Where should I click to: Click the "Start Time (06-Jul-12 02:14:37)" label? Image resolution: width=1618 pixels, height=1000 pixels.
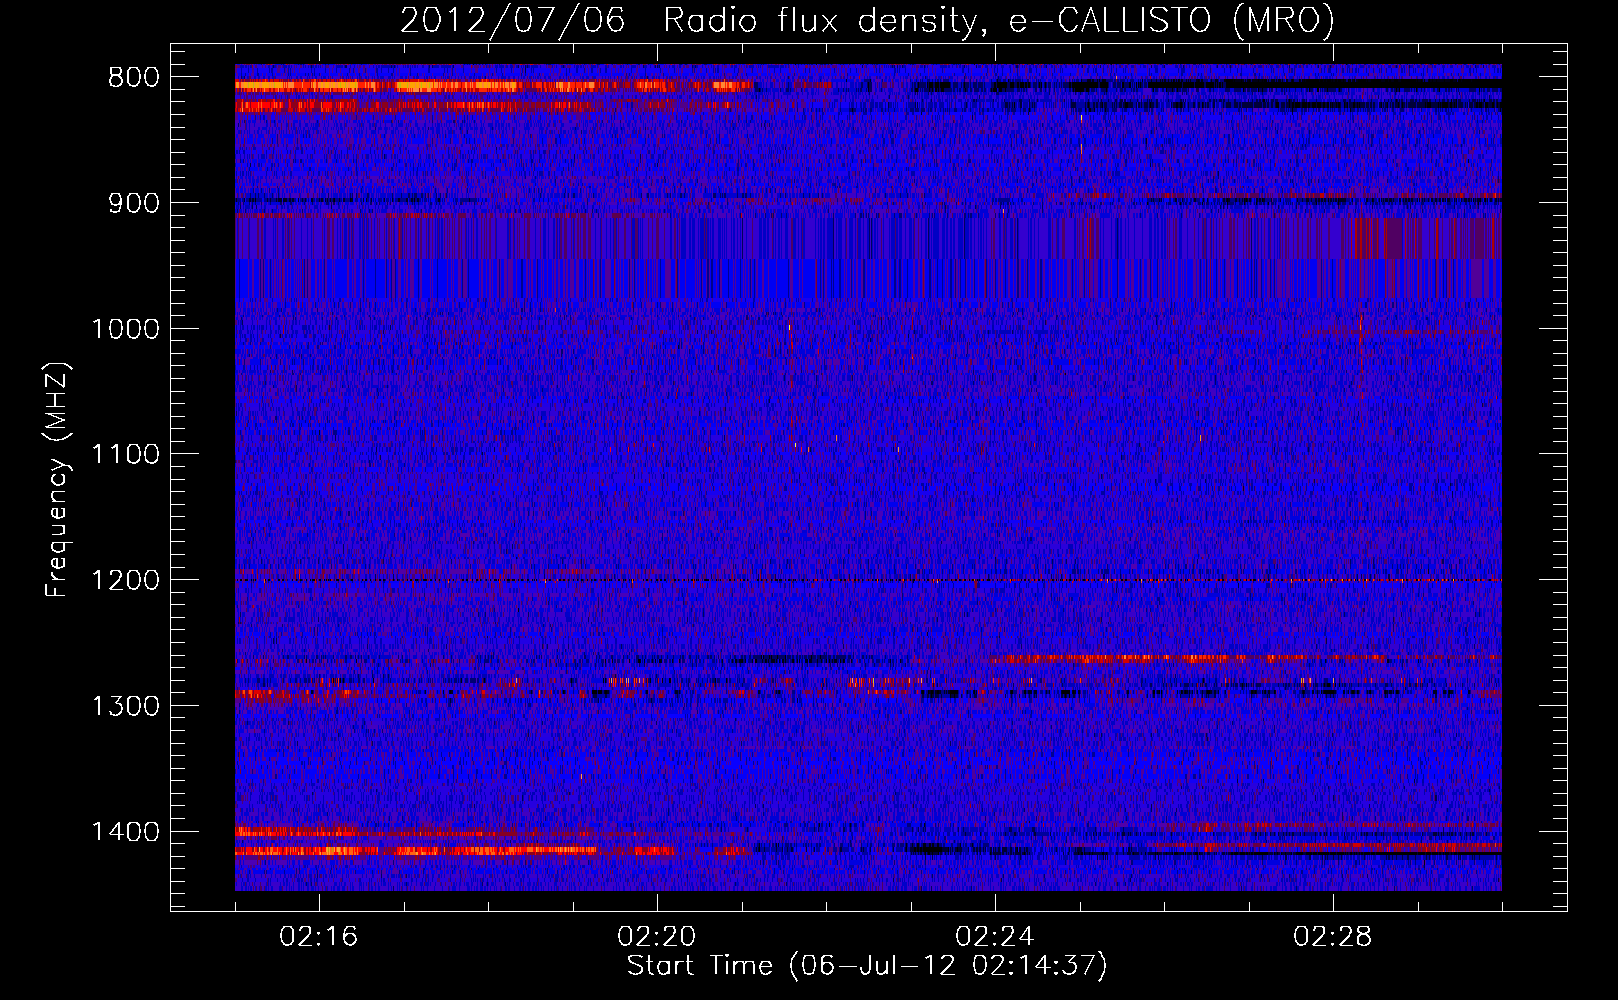[x=867, y=966]
